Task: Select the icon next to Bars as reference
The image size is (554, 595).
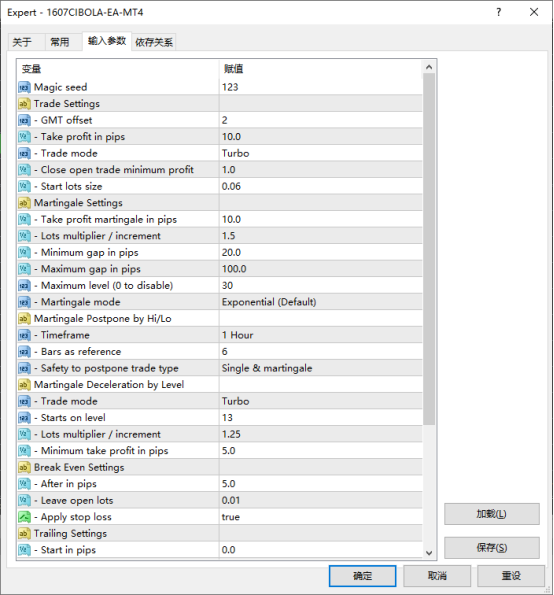Action: (24, 352)
